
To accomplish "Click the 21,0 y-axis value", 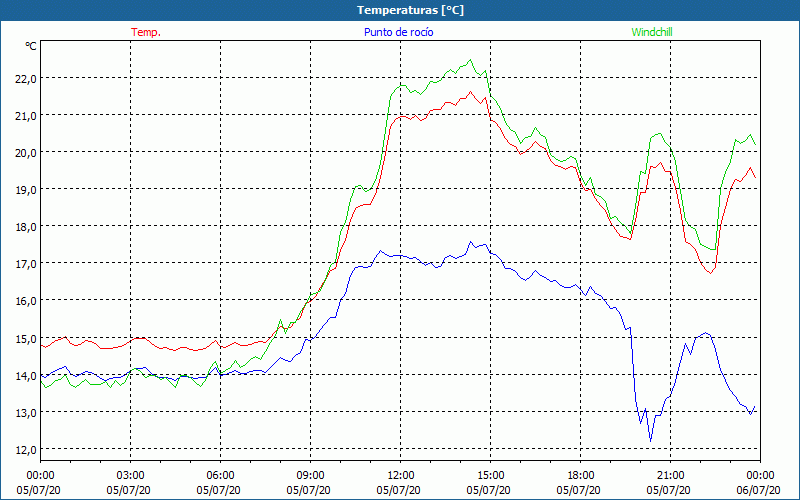I will point(26,116).
